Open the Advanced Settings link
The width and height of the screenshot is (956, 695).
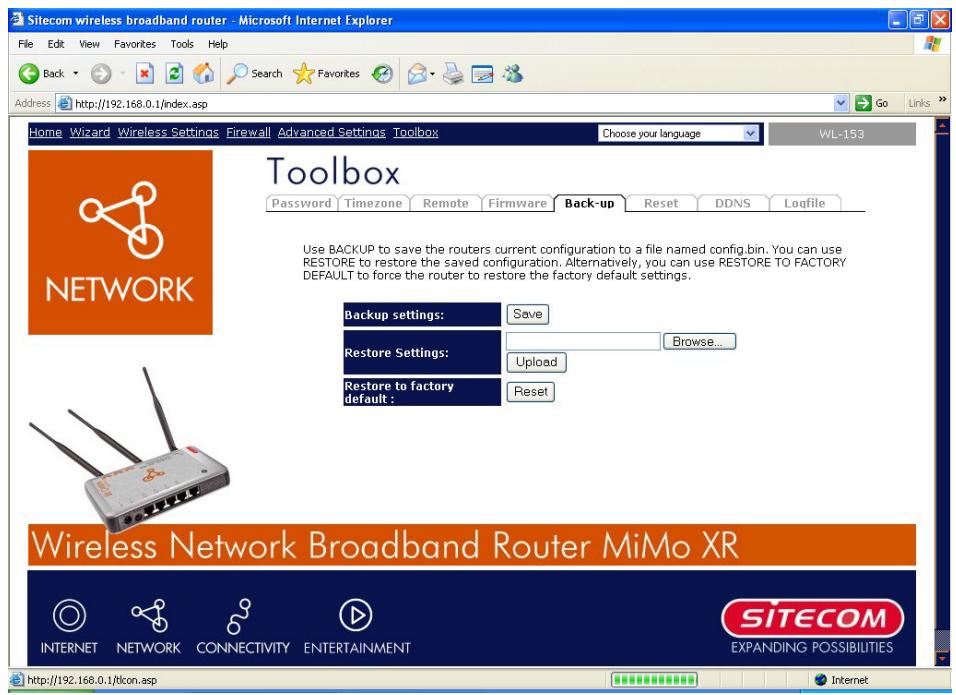[x=332, y=132]
